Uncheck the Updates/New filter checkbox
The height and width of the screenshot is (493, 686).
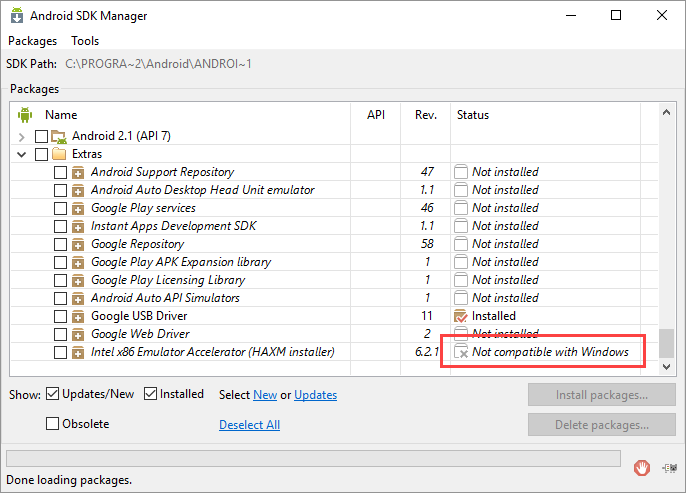click(x=52, y=394)
